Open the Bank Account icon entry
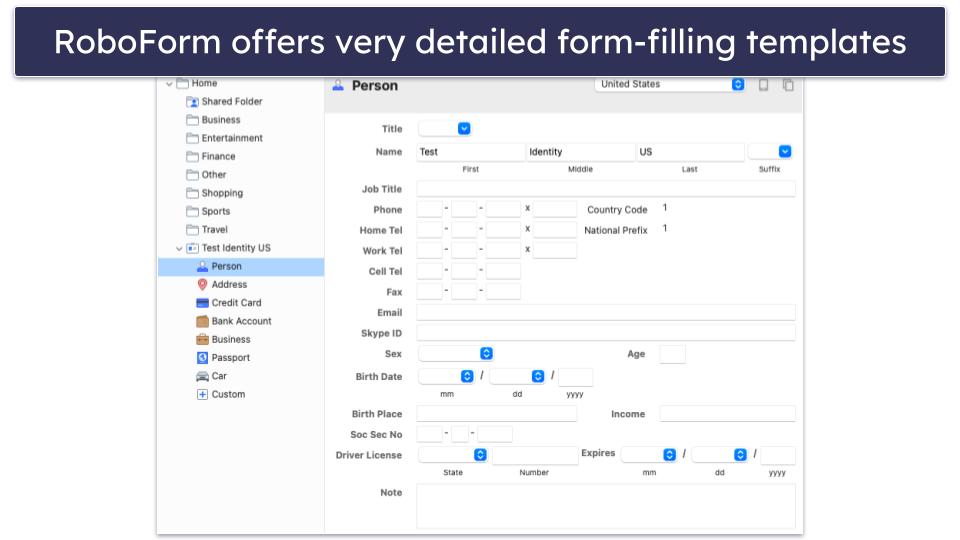The image size is (960, 540). (203, 321)
